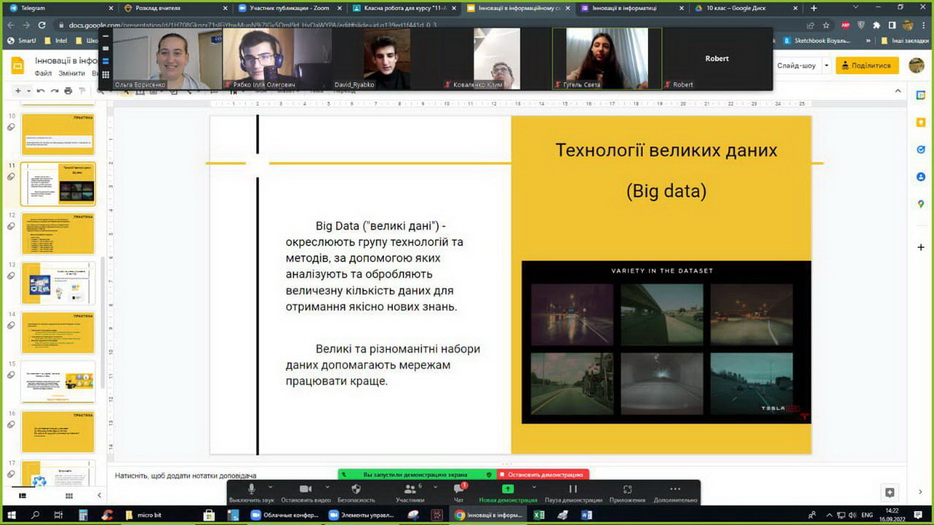Image resolution: width=934 pixels, height=525 pixels.
Task: Open Sketchbook bookmark in bookmarks bar
Action: (x=817, y=41)
